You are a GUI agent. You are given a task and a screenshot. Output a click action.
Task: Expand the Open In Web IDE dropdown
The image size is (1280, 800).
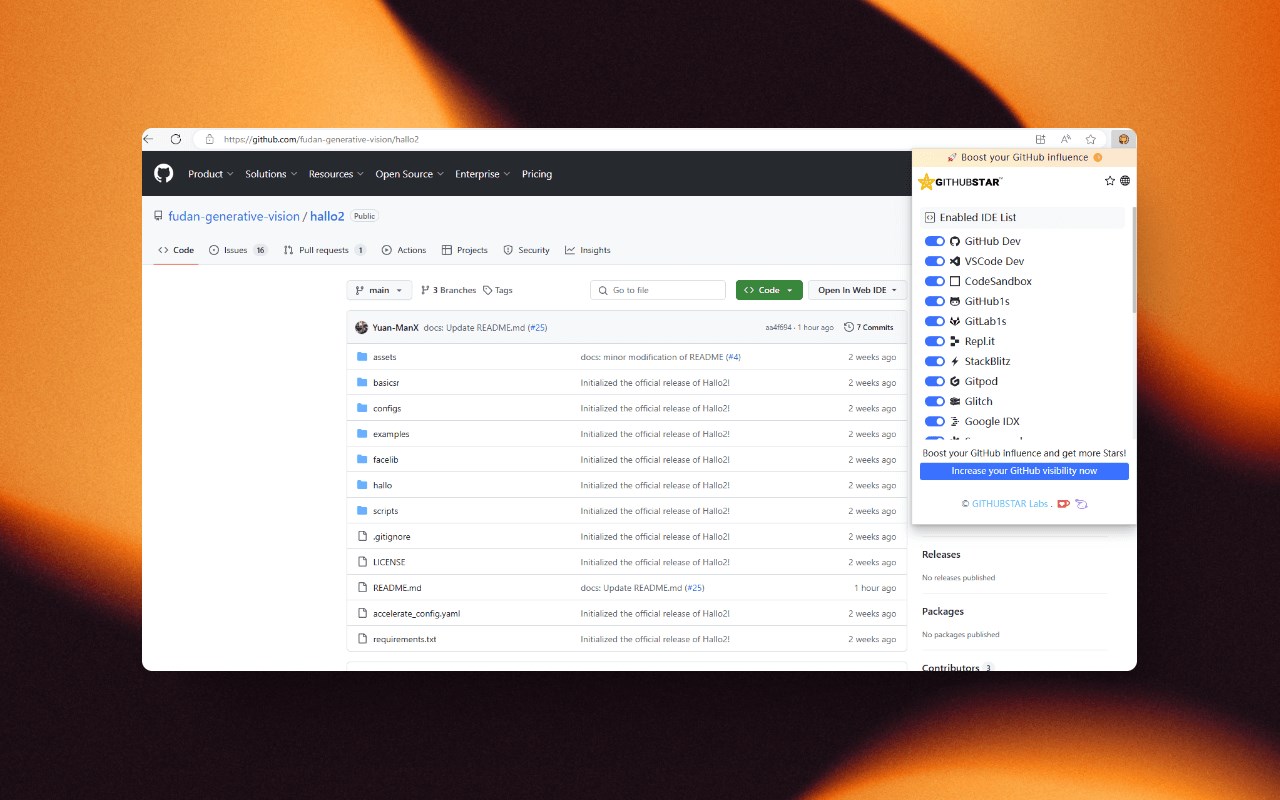(x=857, y=290)
